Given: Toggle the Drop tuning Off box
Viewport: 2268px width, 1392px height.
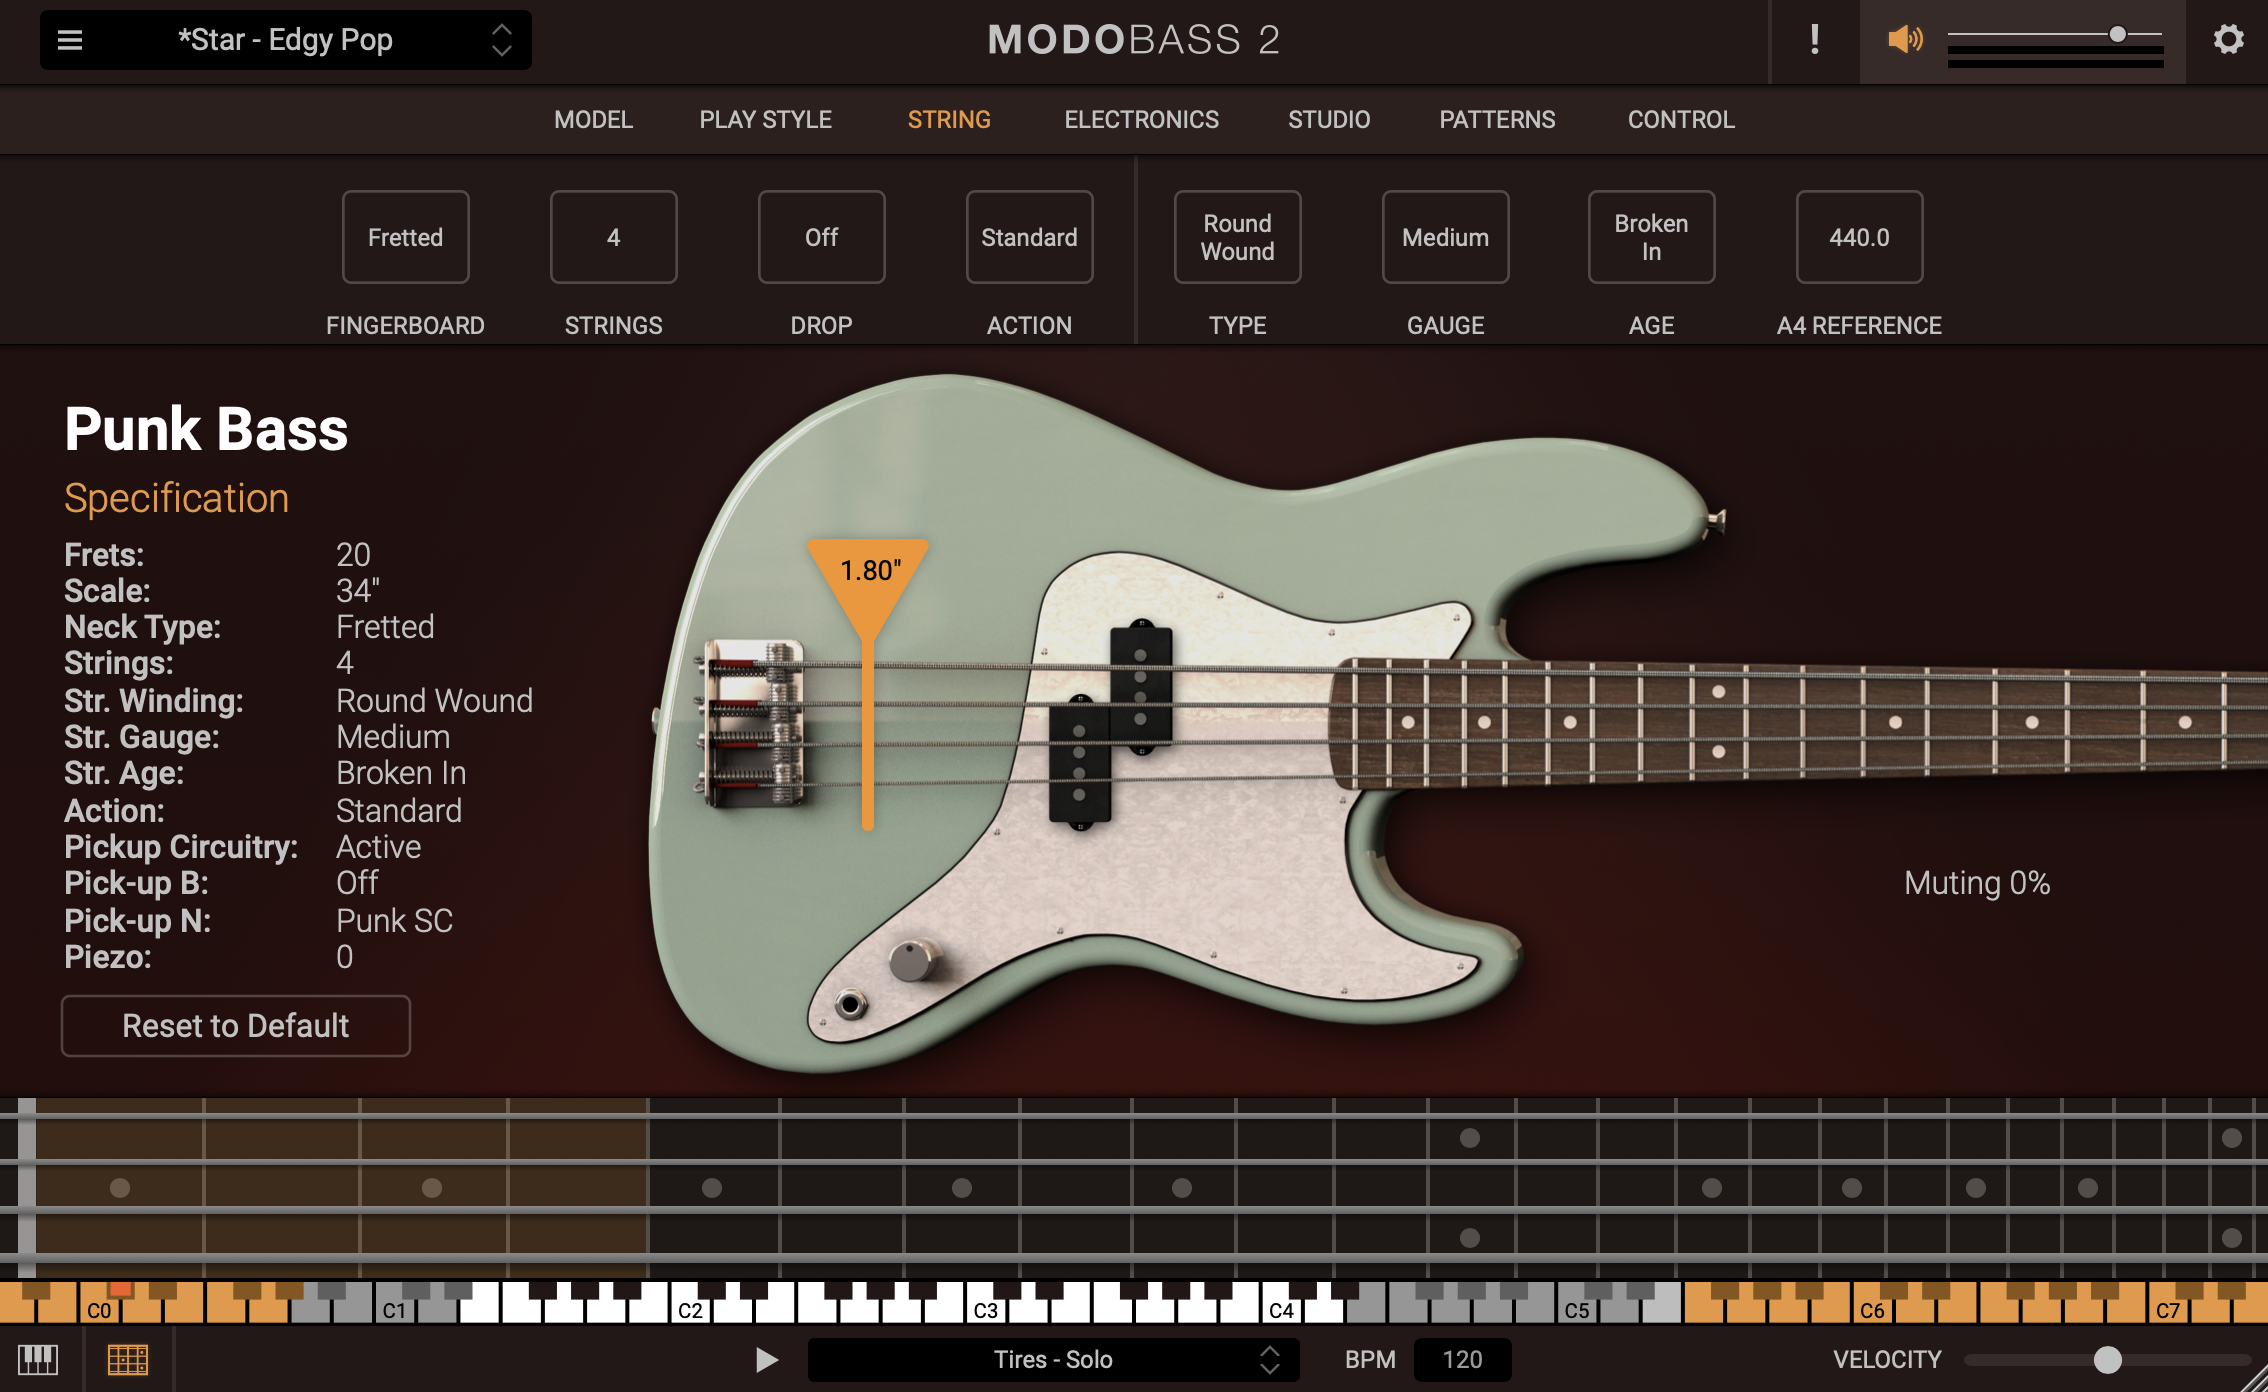Looking at the screenshot, I should coord(821,237).
